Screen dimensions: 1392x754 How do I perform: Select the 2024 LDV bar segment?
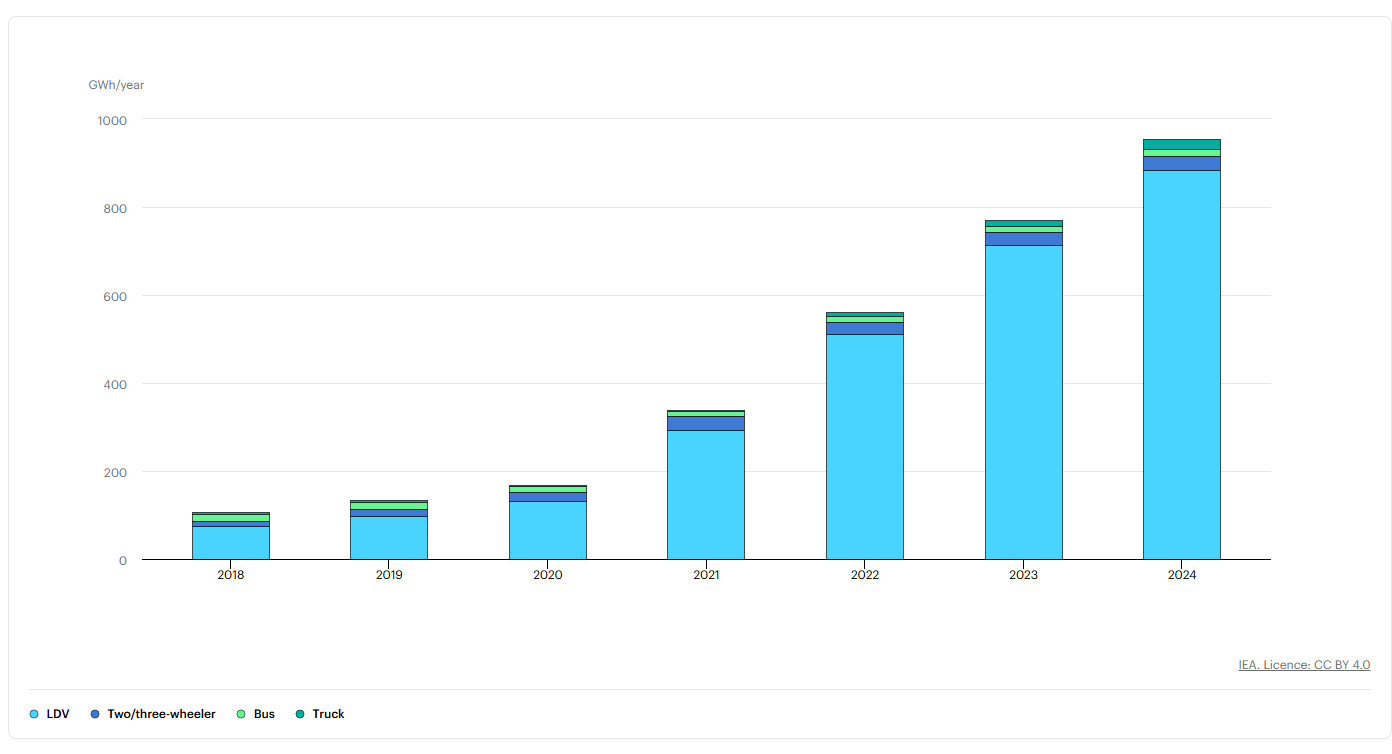tap(1182, 365)
